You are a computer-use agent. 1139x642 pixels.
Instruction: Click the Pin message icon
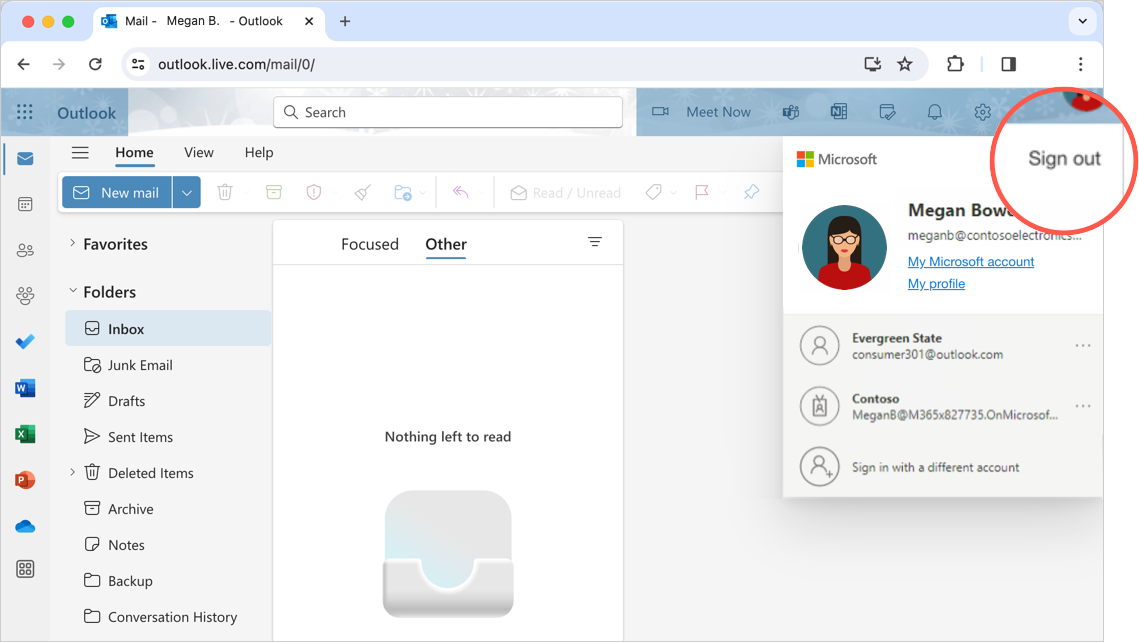[751, 192]
